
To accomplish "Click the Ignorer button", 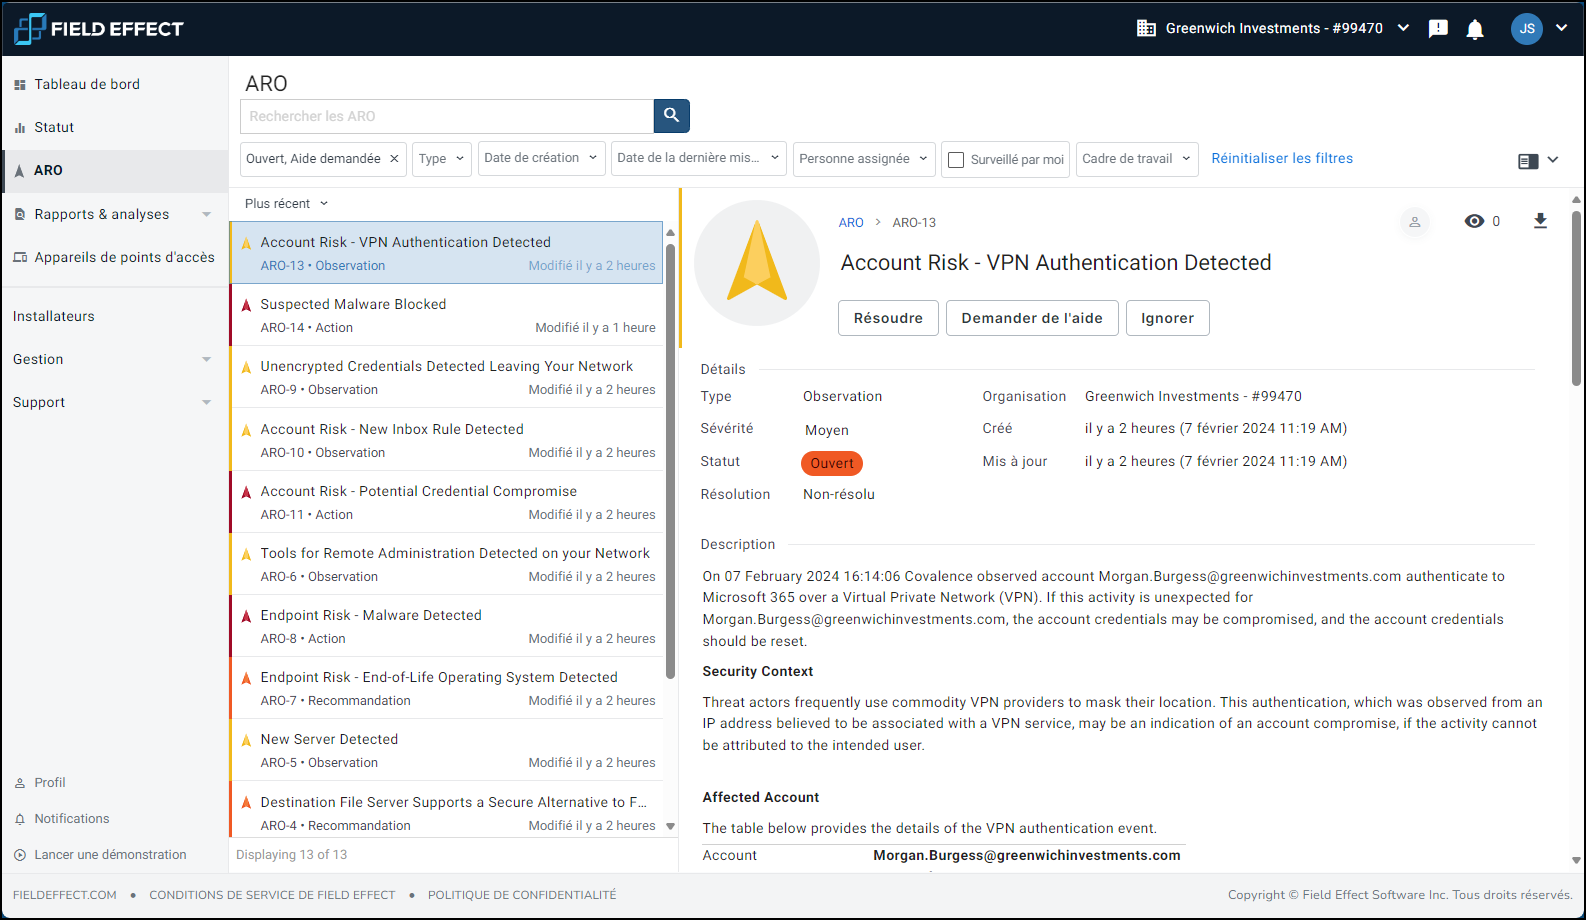I will pyautogui.click(x=1167, y=318).
